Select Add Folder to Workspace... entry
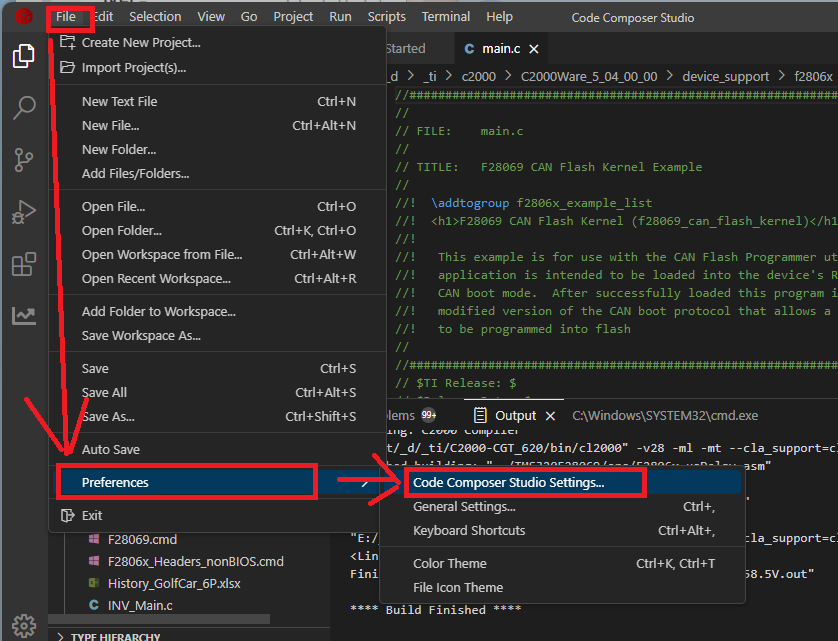 coord(218,312)
